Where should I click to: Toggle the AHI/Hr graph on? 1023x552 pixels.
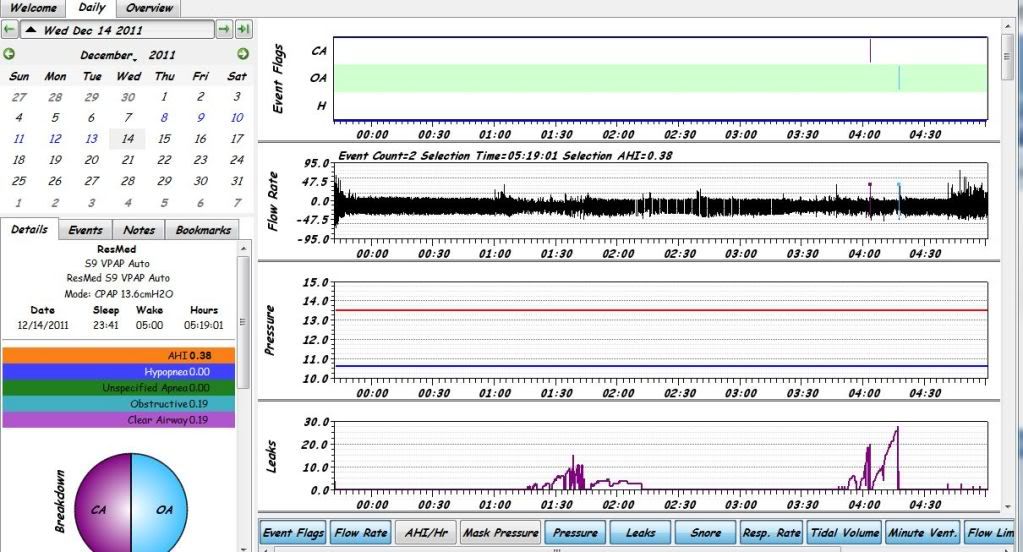click(423, 533)
